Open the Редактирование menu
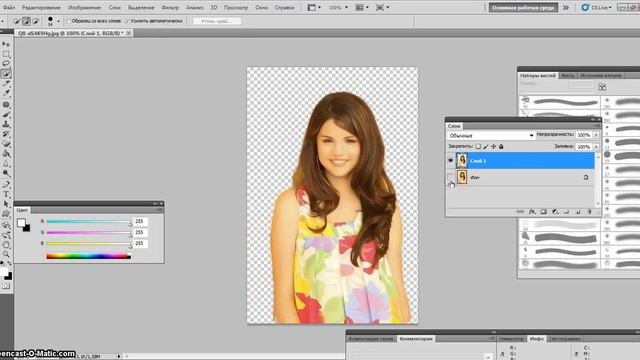 pyautogui.click(x=41, y=7)
